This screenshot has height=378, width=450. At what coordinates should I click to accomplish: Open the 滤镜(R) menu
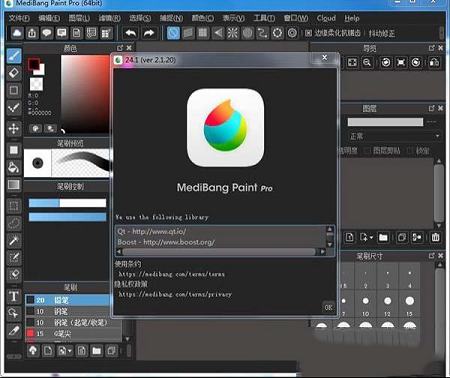pyautogui.click(x=110, y=18)
